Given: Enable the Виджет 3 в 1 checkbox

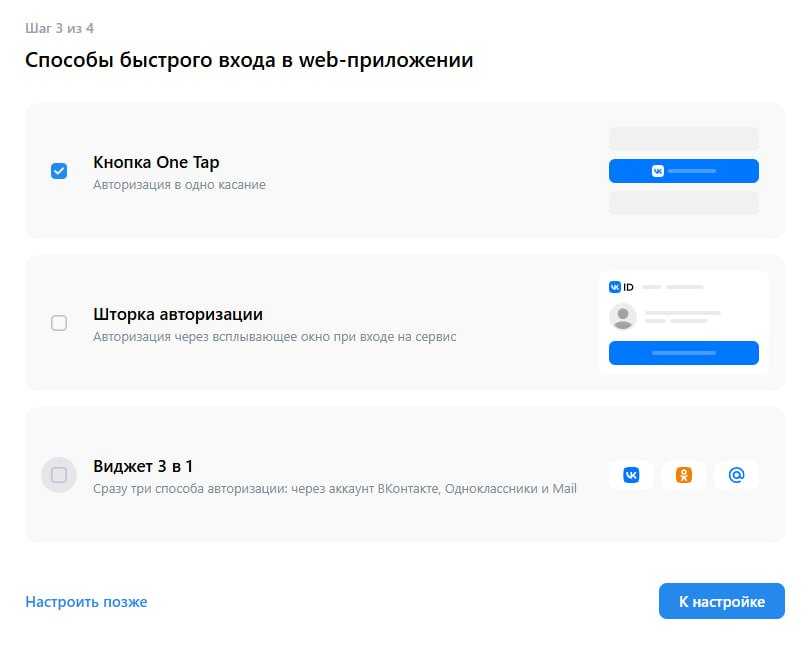Looking at the screenshot, I should click(58, 475).
